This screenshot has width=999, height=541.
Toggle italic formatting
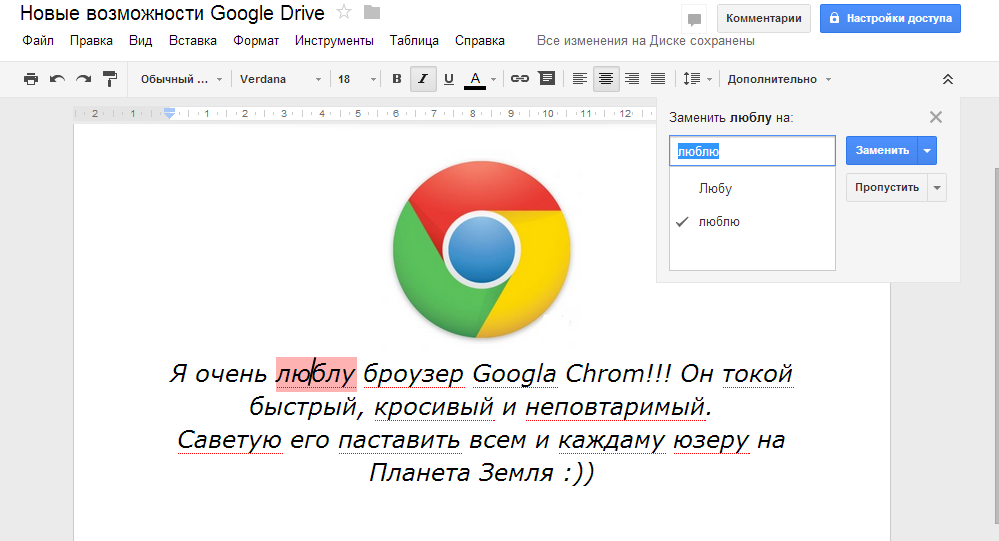[423, 79]
